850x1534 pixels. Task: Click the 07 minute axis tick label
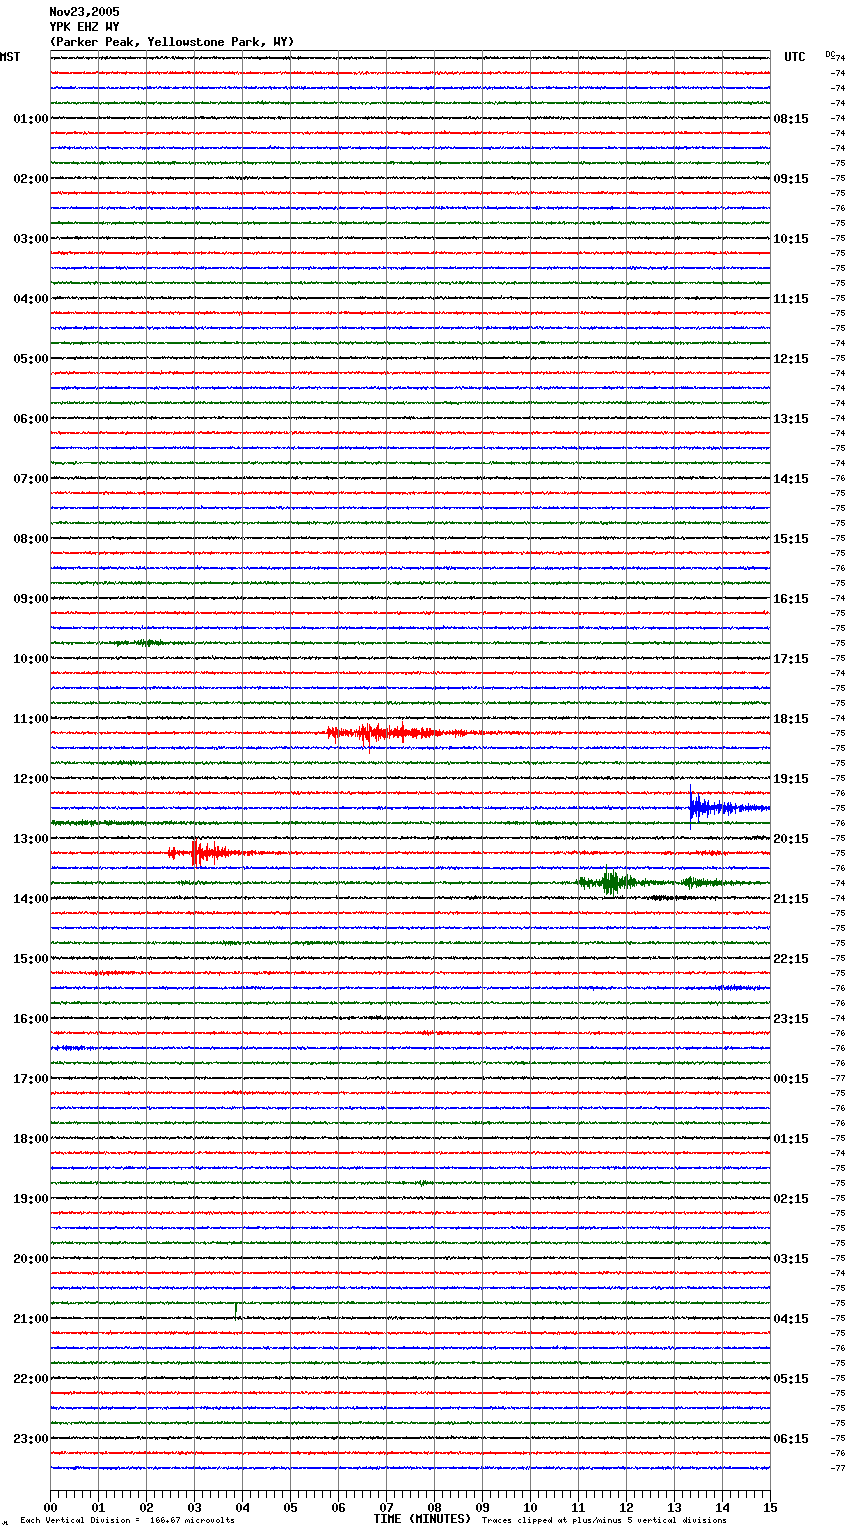386,1508
